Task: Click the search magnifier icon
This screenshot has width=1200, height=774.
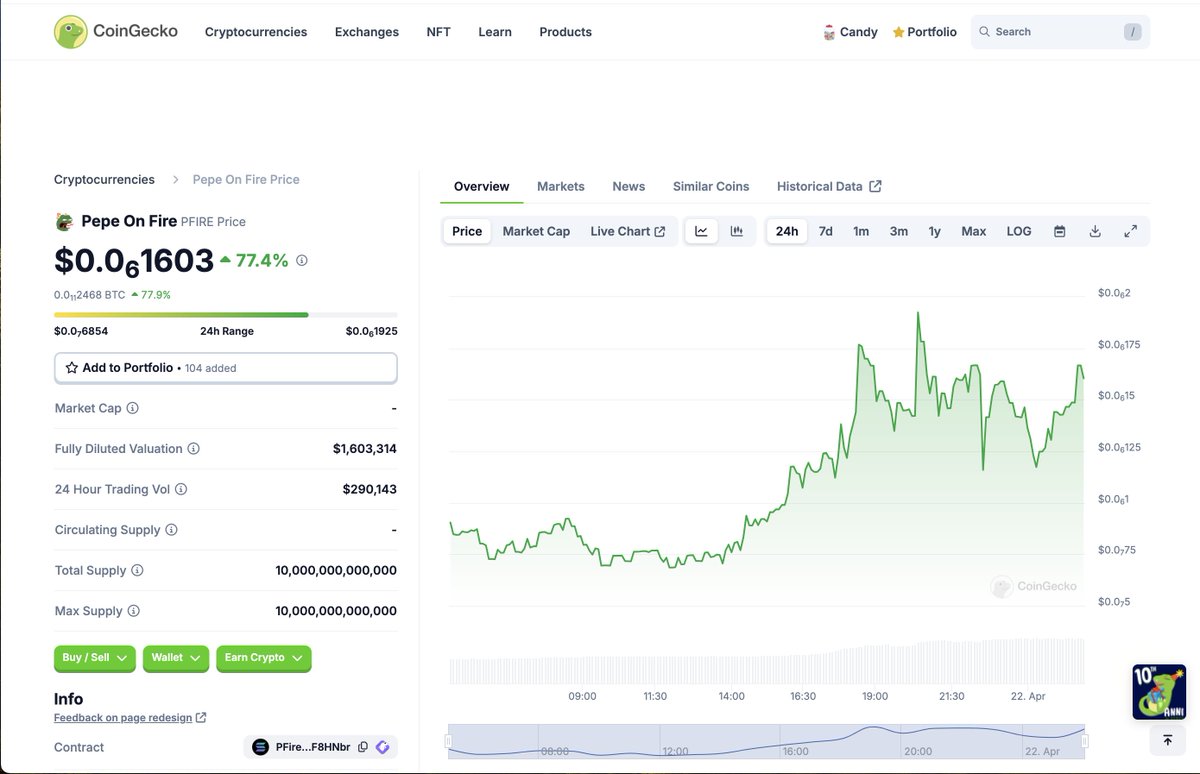Action: 985,32
